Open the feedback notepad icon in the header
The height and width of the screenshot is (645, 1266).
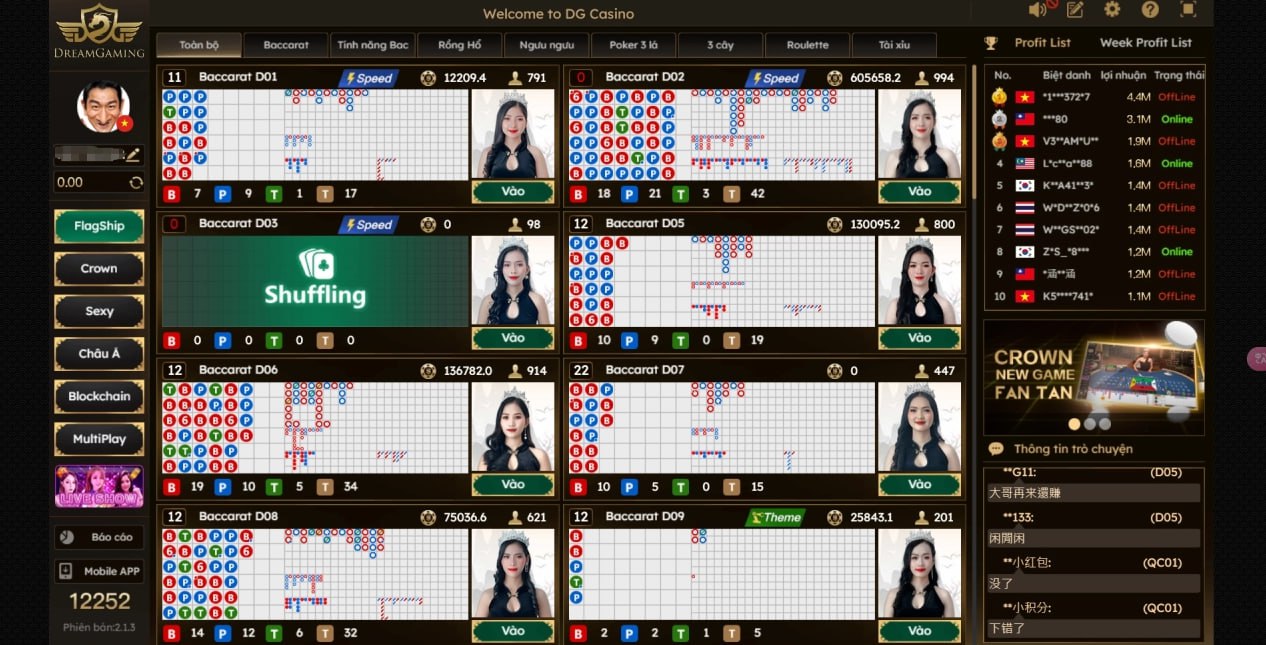pyautogui.click(x=1075, y=10)
